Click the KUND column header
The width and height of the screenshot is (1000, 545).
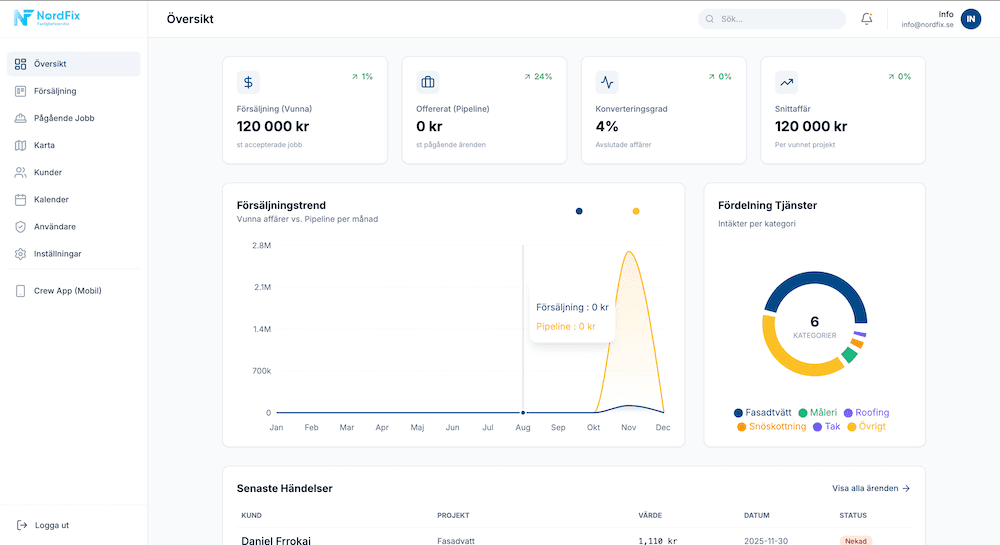(251, 515)
